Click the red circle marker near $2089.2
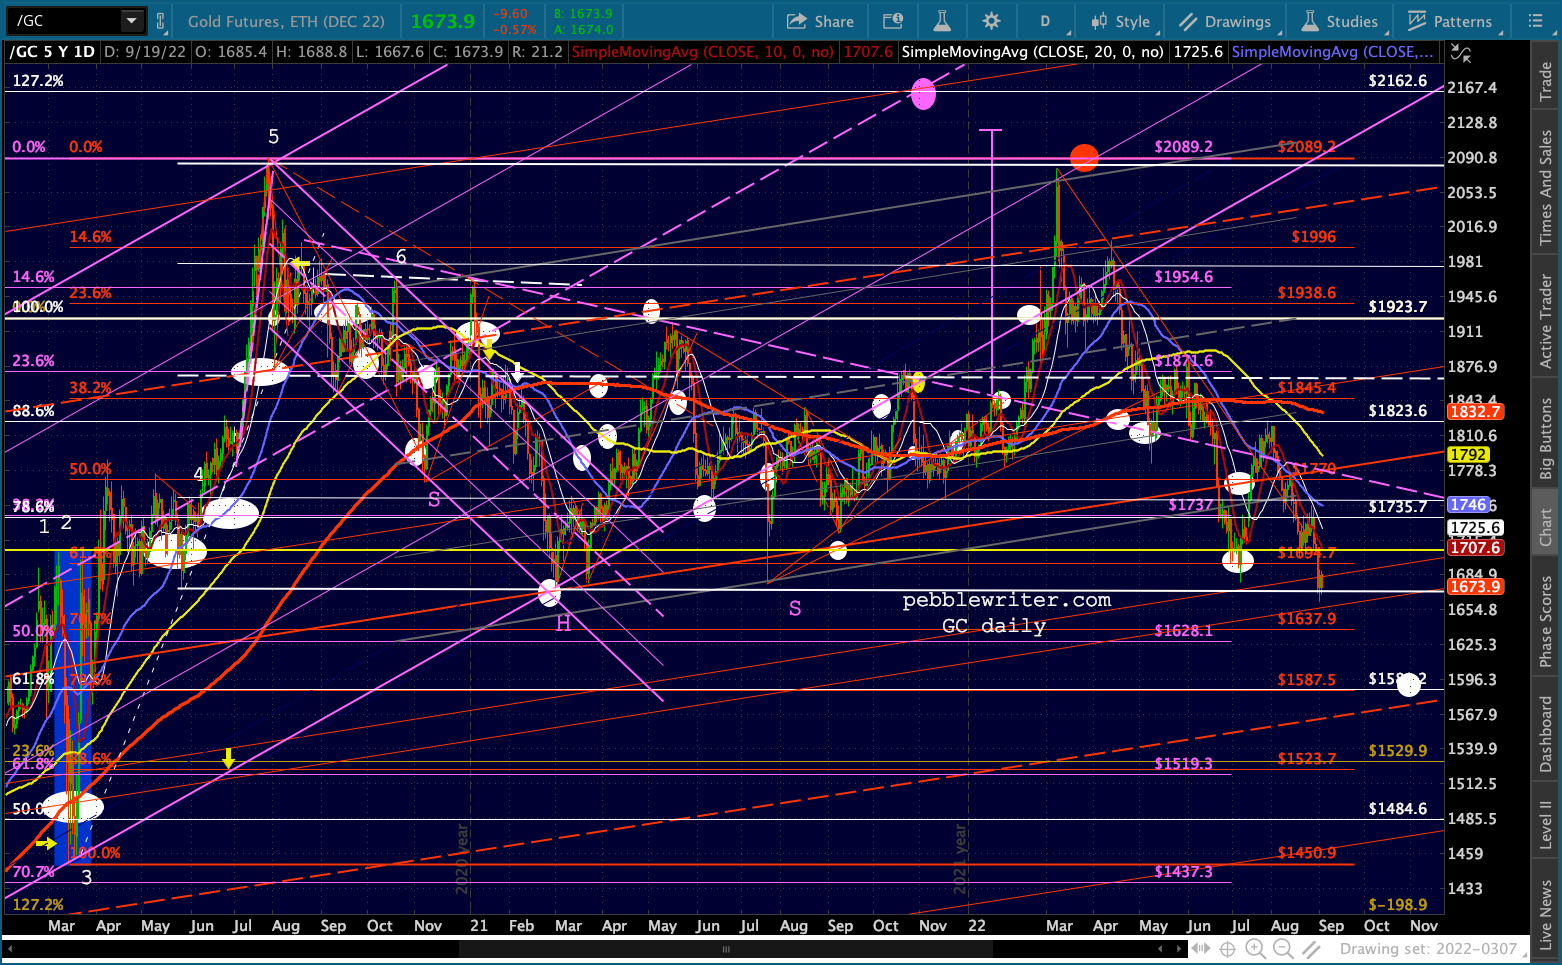The width and height of the screenshot is (1562, 965). (1084, 157)
